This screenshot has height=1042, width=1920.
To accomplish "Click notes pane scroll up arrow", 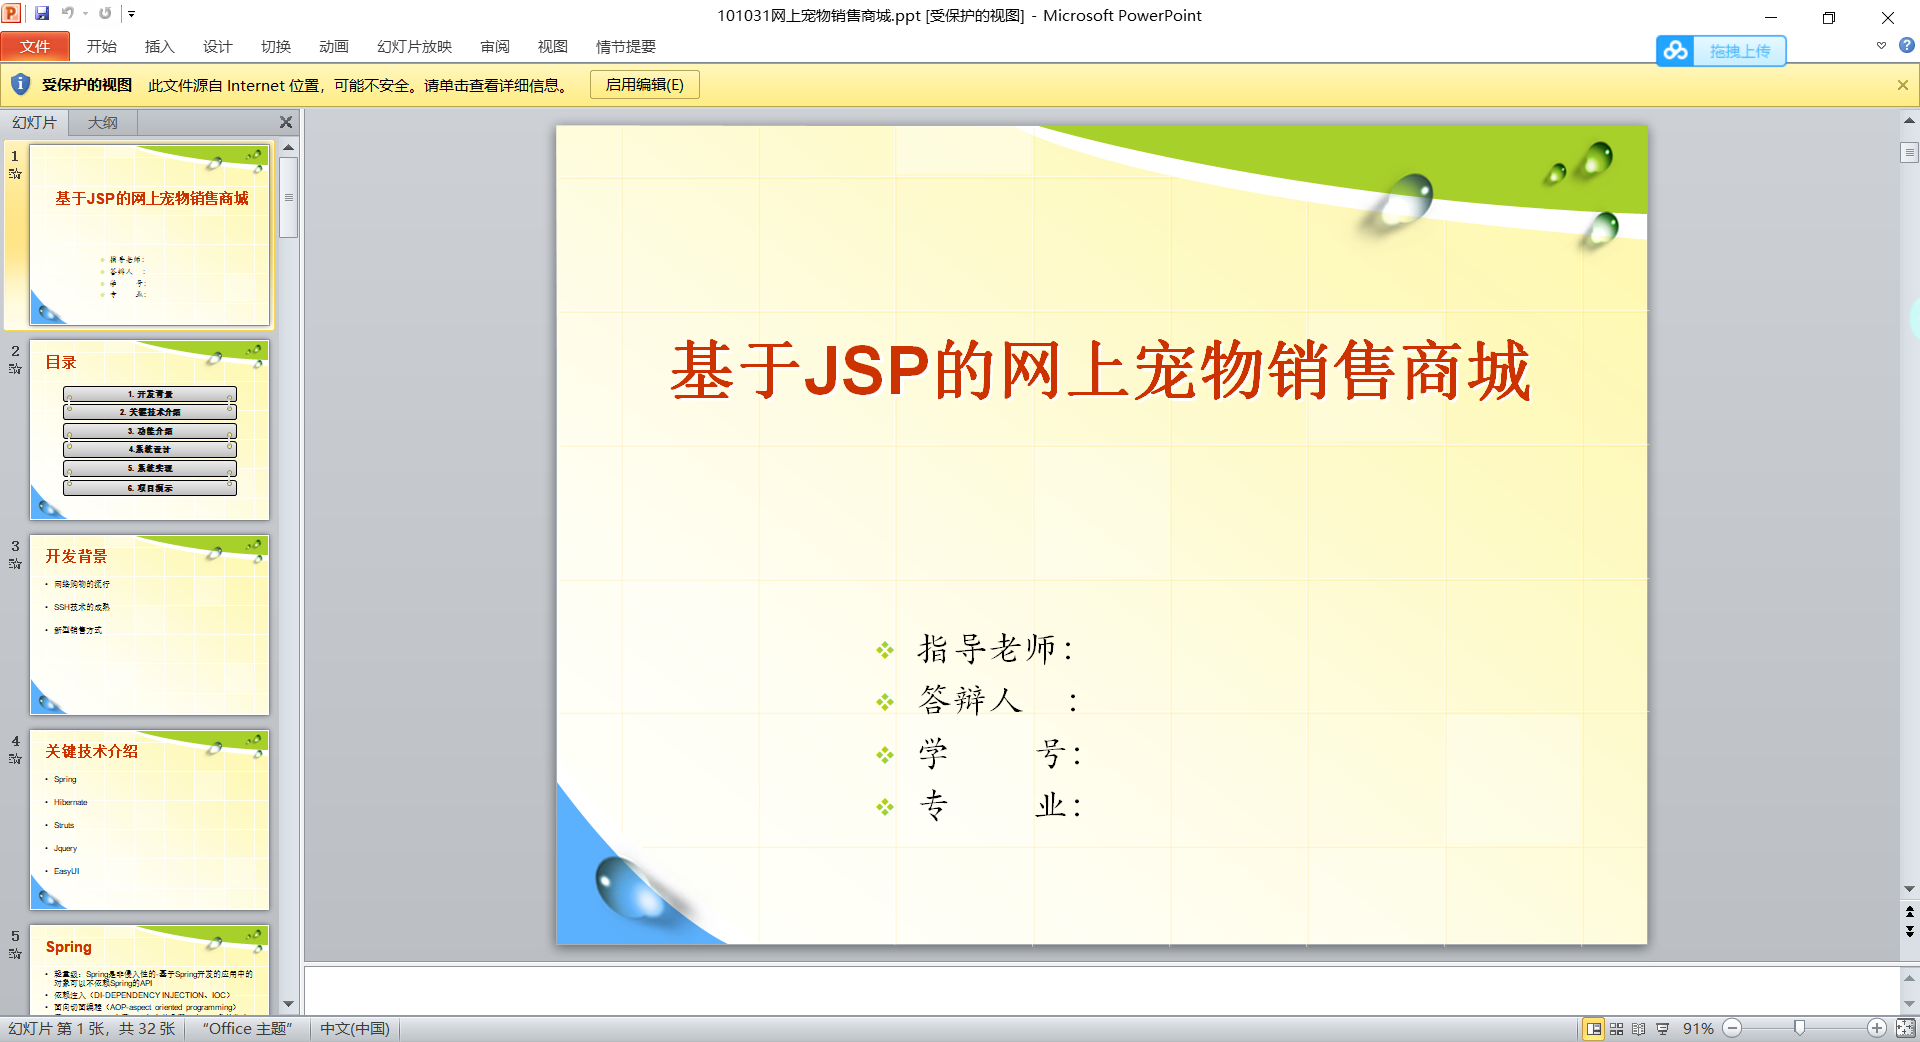I will point(1909,977).
